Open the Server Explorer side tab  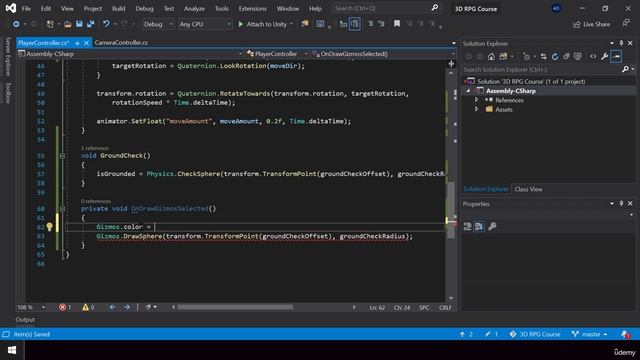click(7, 56)
